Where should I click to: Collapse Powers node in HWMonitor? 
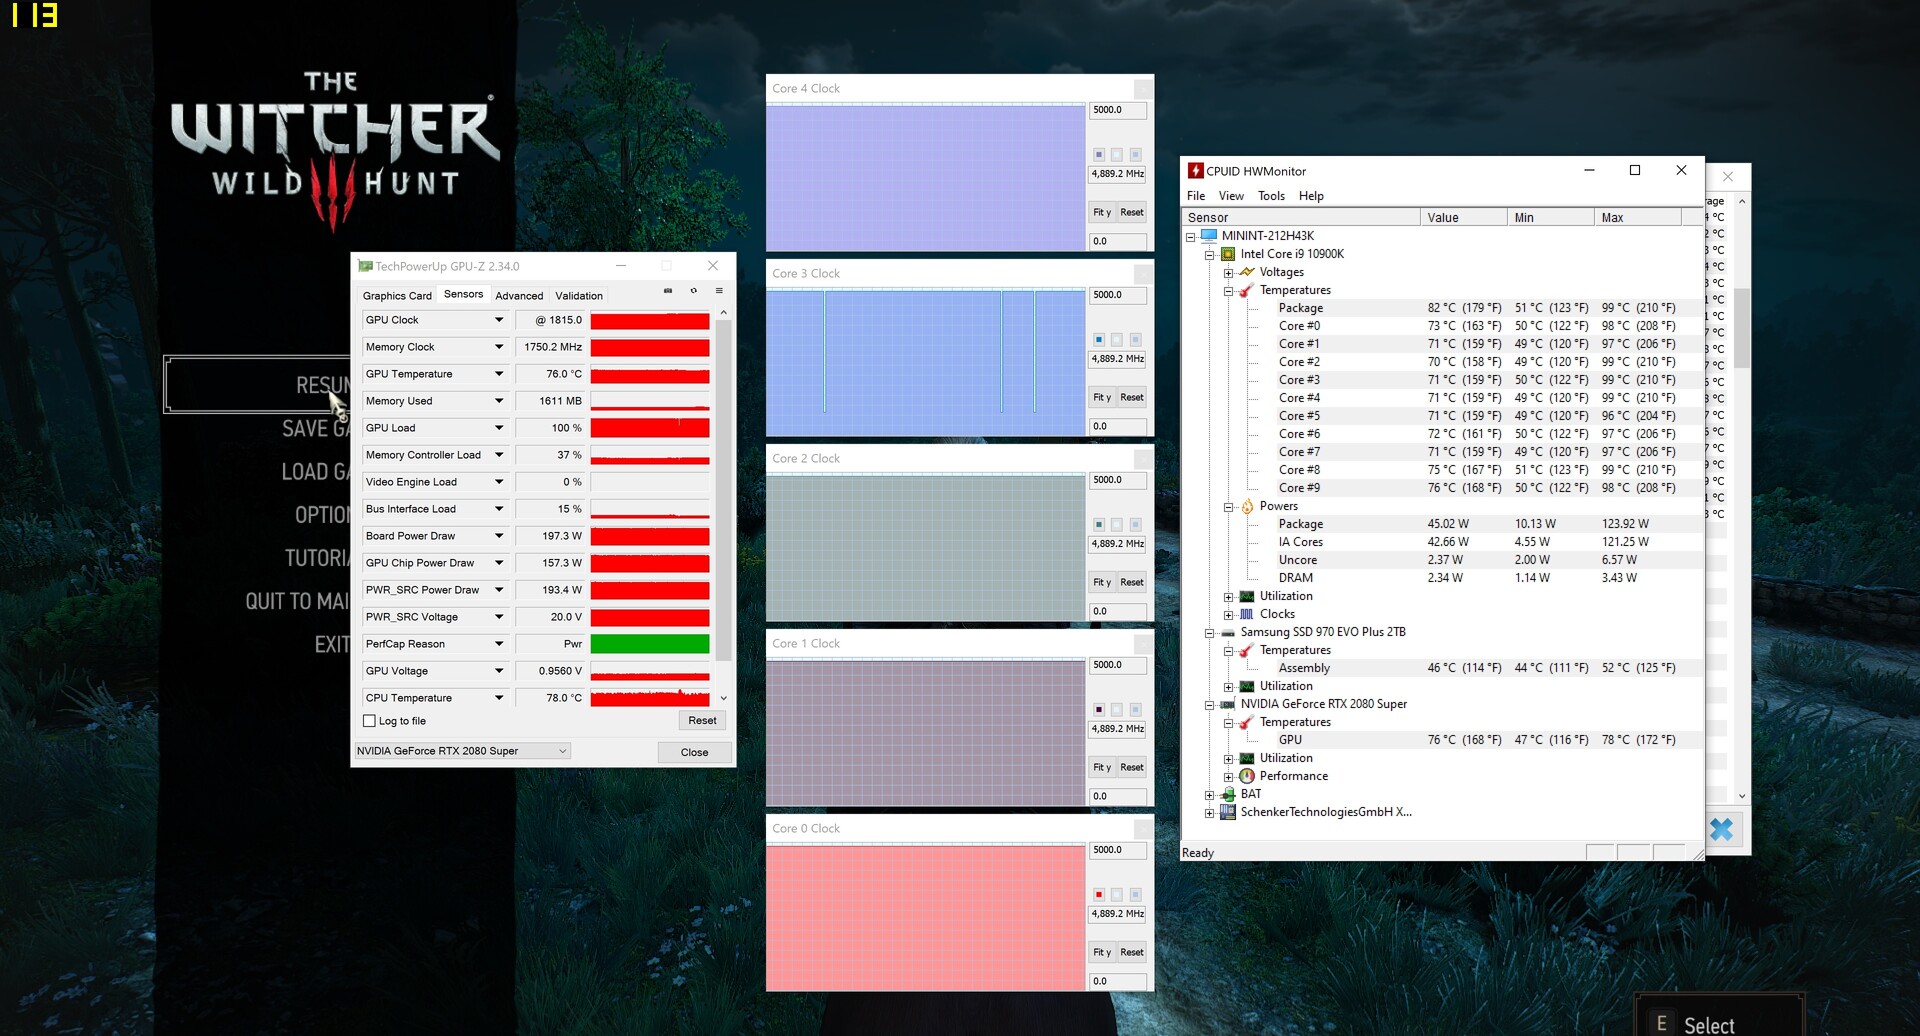(x=1228, y=507)
